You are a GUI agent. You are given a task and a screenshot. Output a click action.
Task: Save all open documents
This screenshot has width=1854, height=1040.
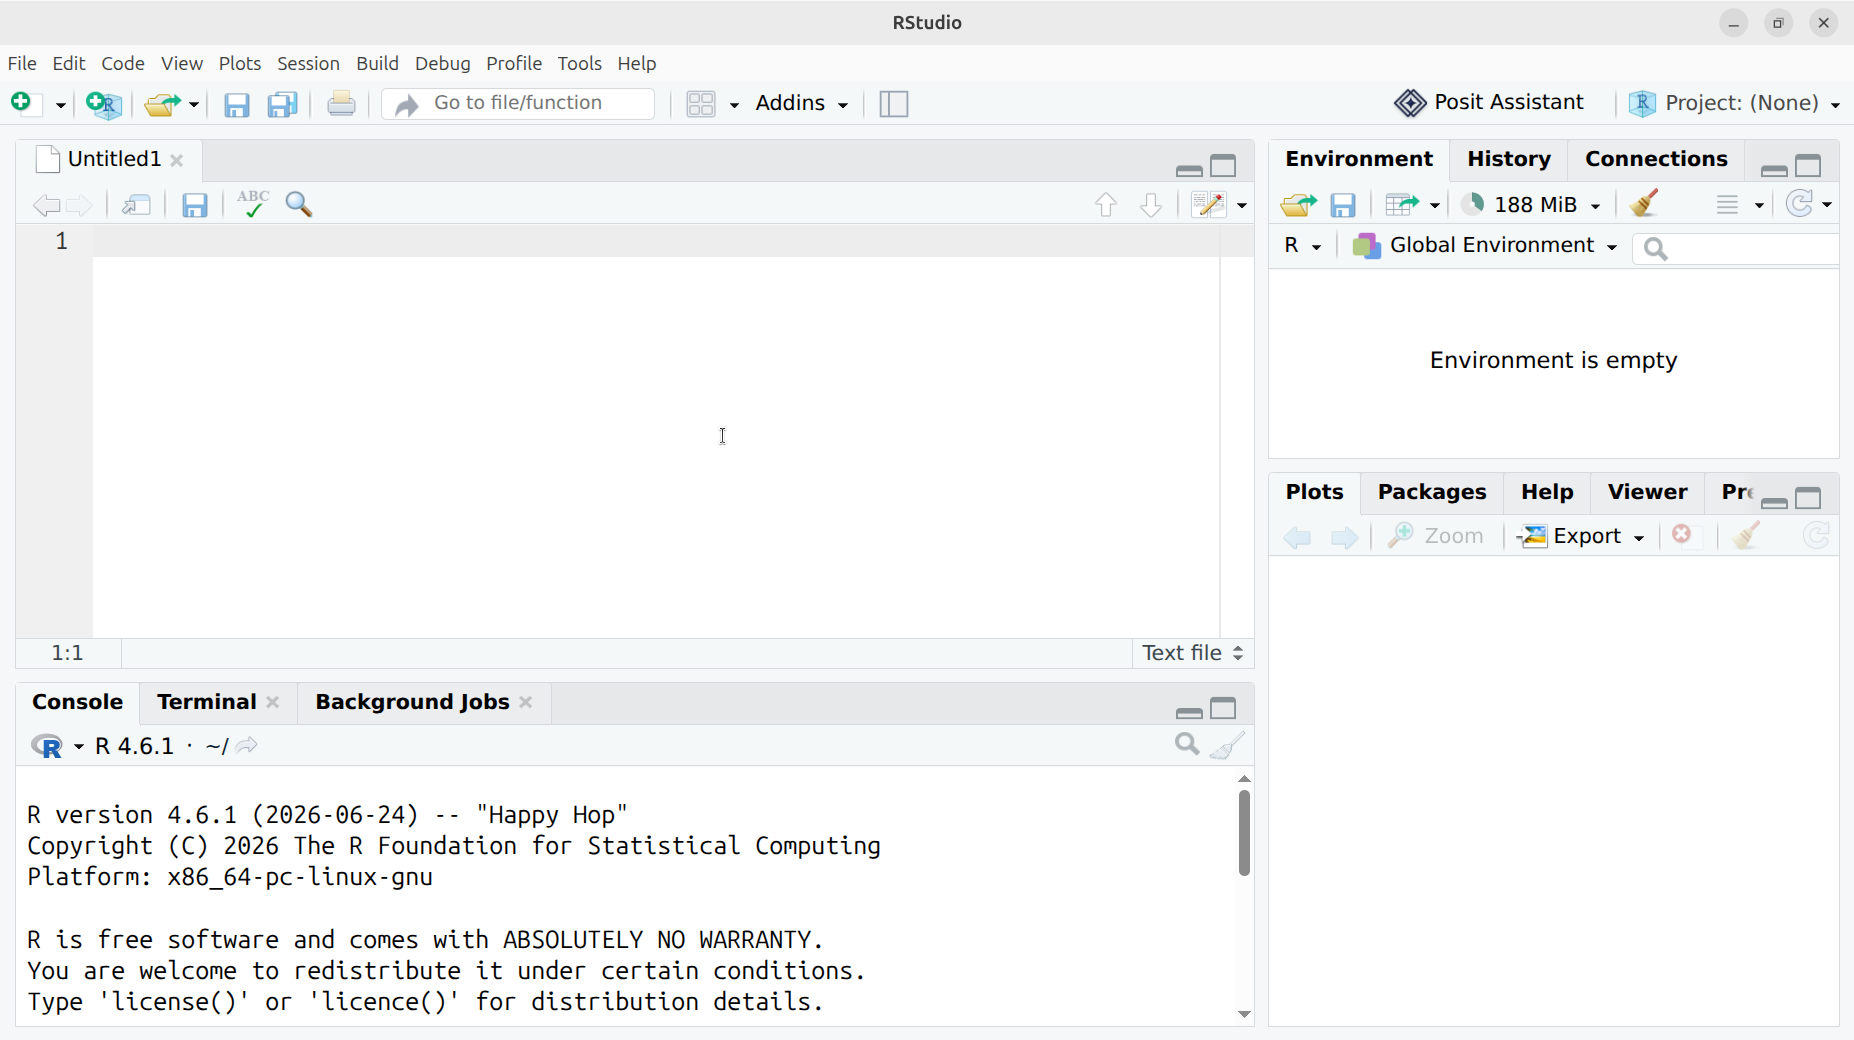pyautogui.click(x=284, y=104)
